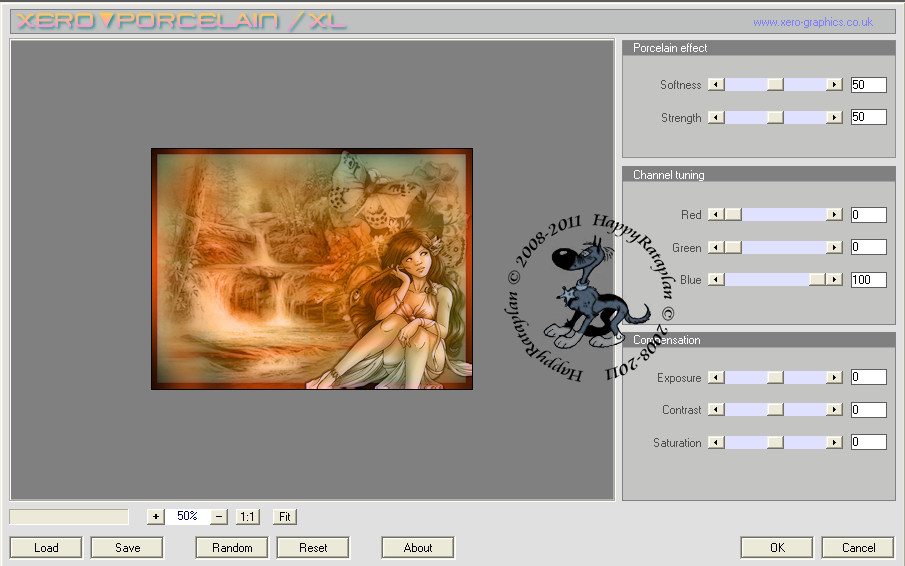
Task: Click the Strength slider thumb
Action: [x=775, y=117]
